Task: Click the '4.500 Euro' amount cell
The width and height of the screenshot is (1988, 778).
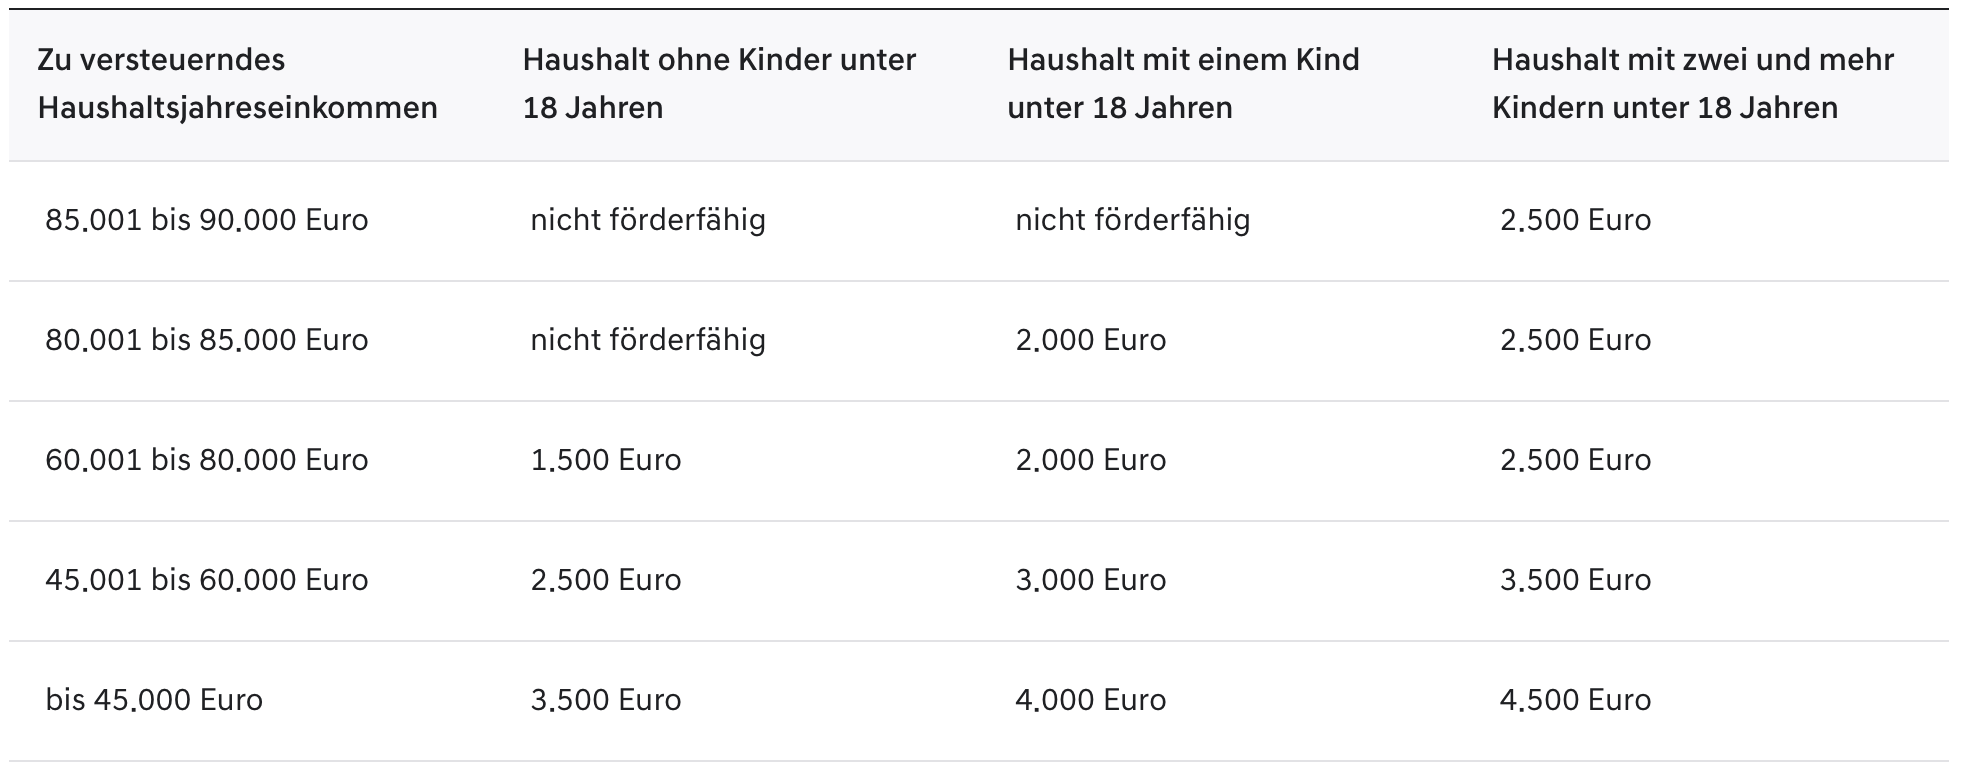Action: (x=1575, y=700)
